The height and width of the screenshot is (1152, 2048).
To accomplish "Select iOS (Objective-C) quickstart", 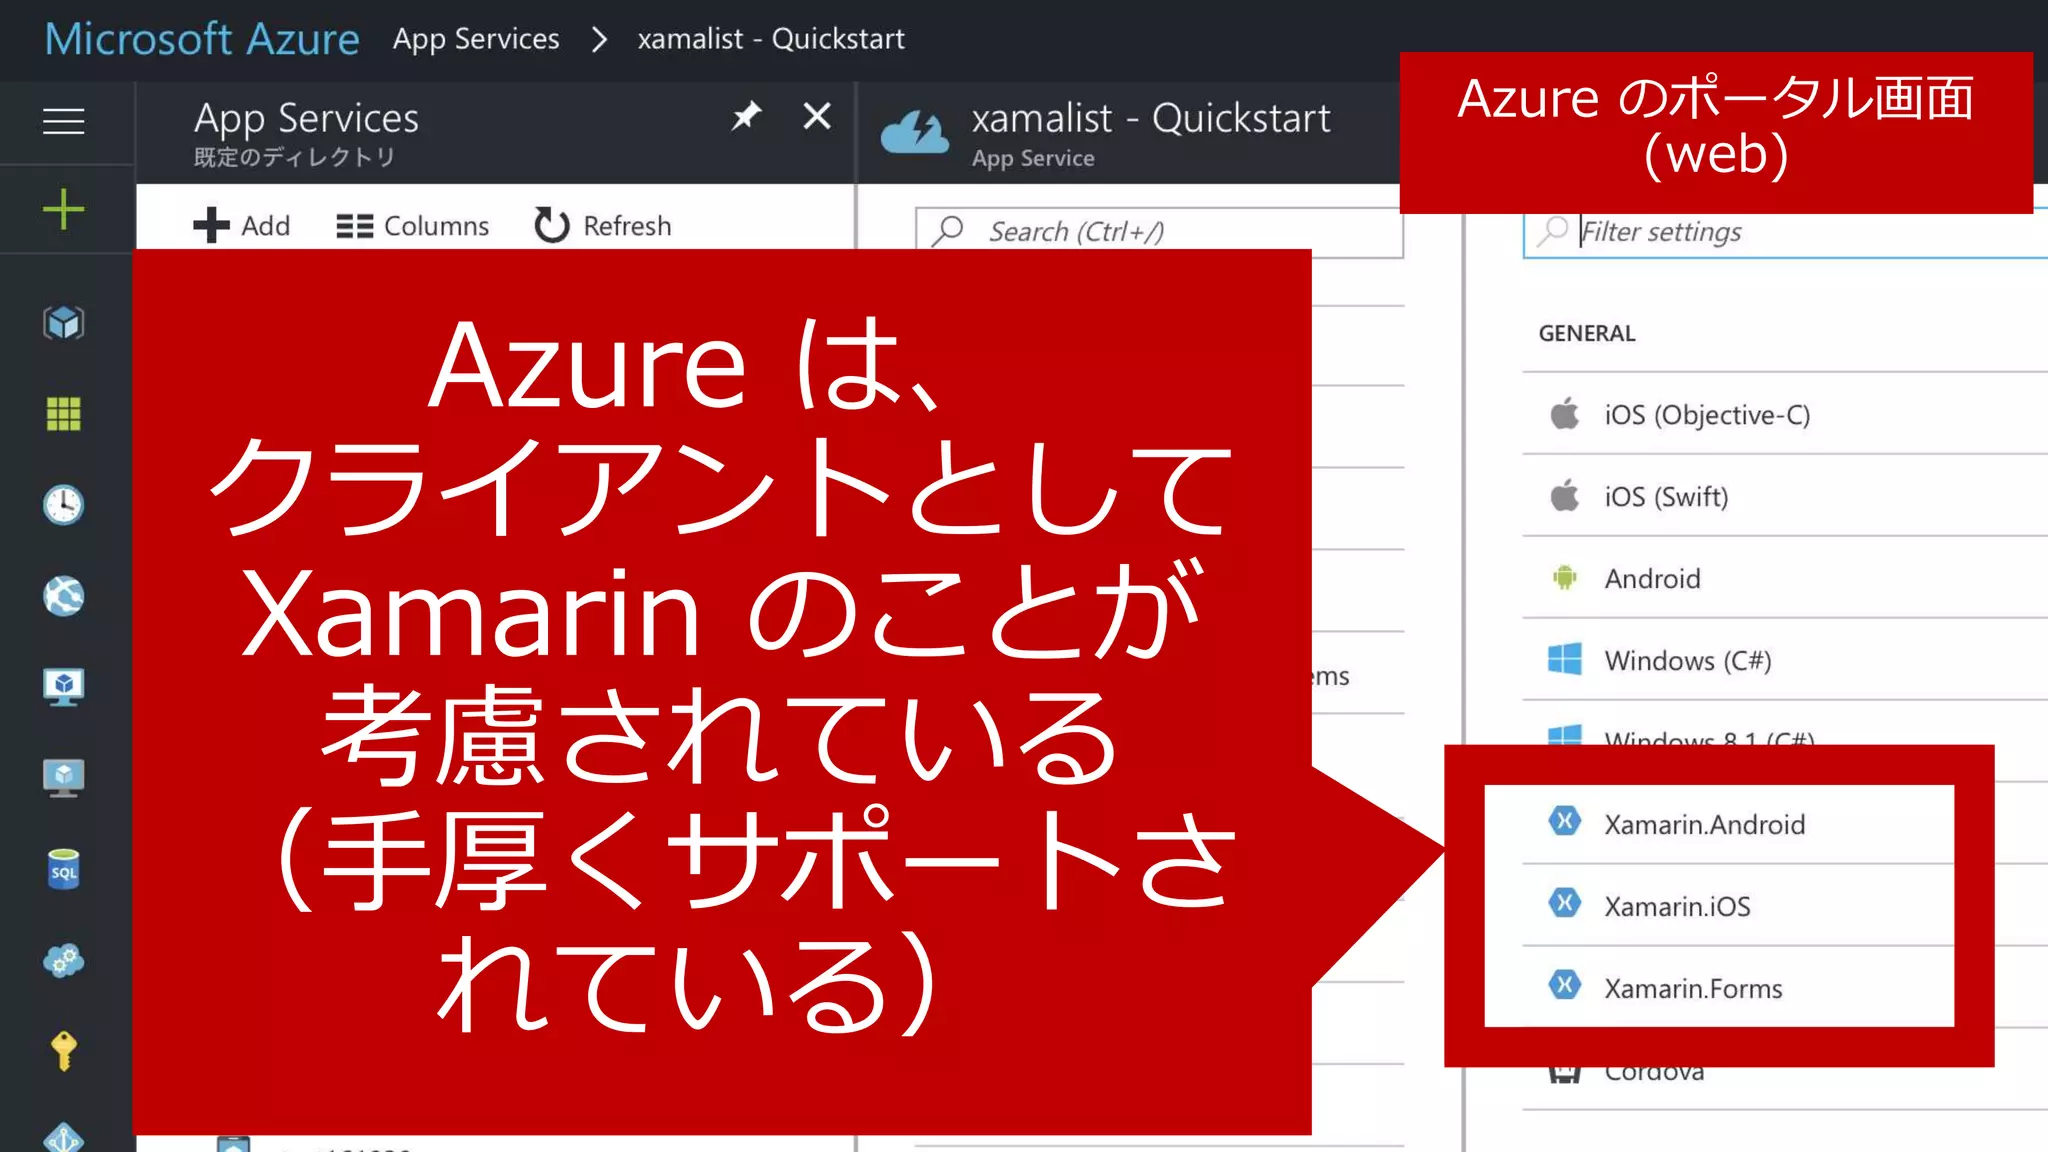I will tap(1706, 415).
